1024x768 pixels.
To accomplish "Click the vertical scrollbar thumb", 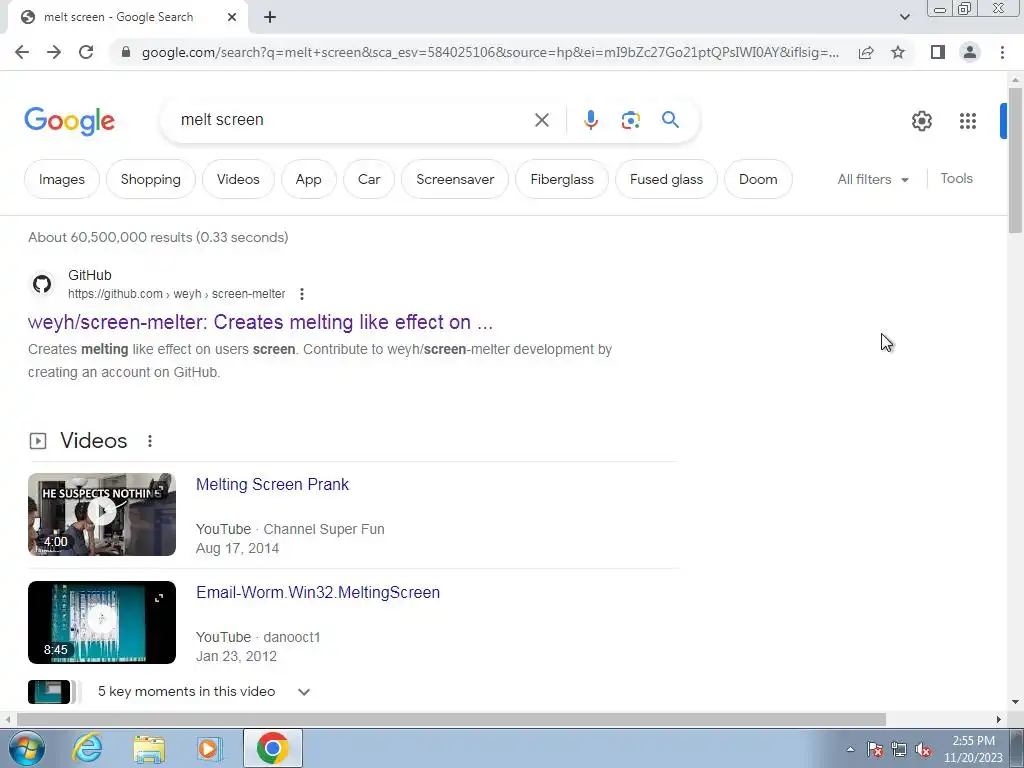I will click(x=1015, y=159).
